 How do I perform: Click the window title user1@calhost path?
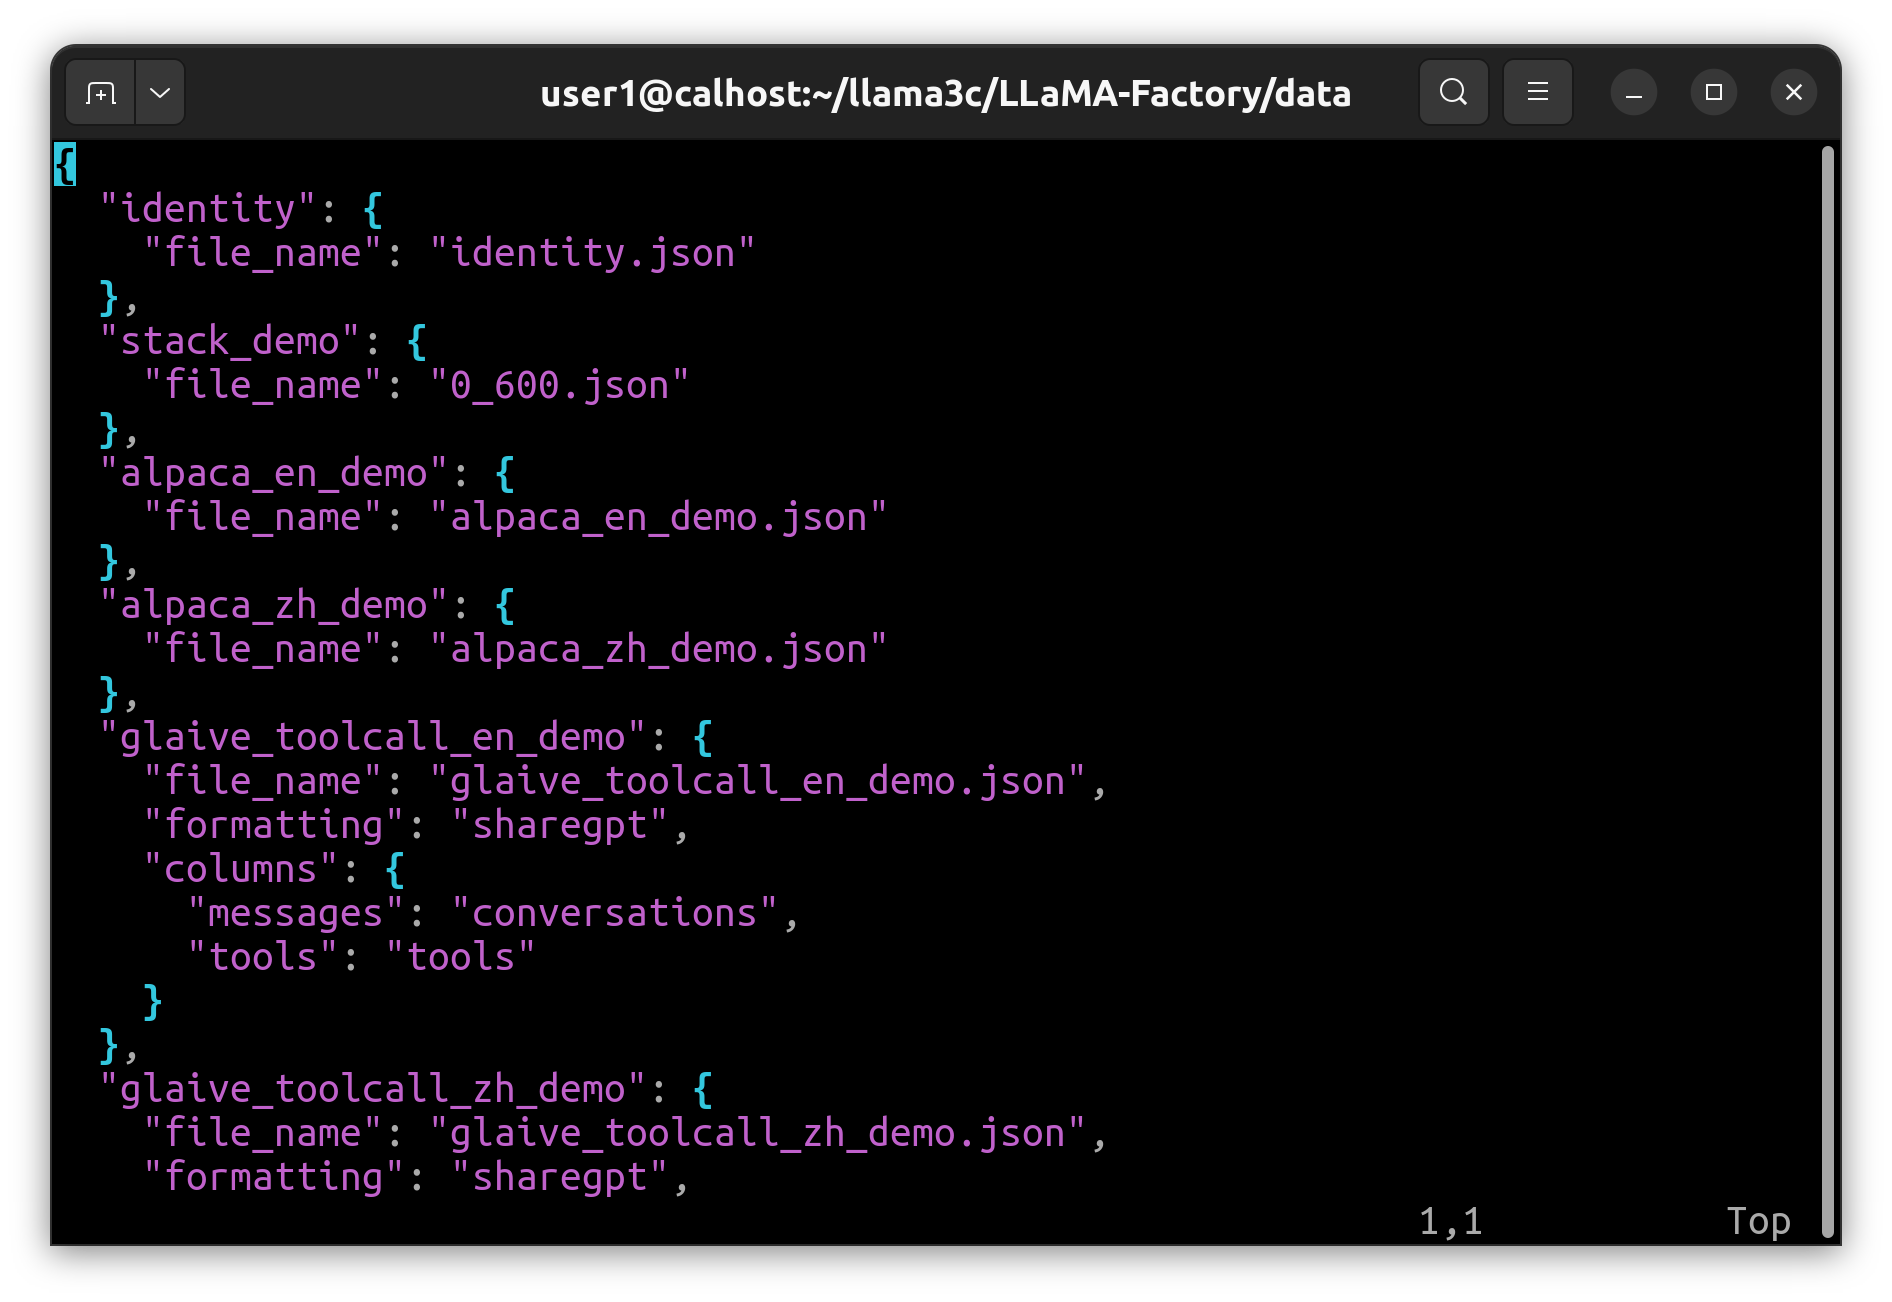(945, 94)
